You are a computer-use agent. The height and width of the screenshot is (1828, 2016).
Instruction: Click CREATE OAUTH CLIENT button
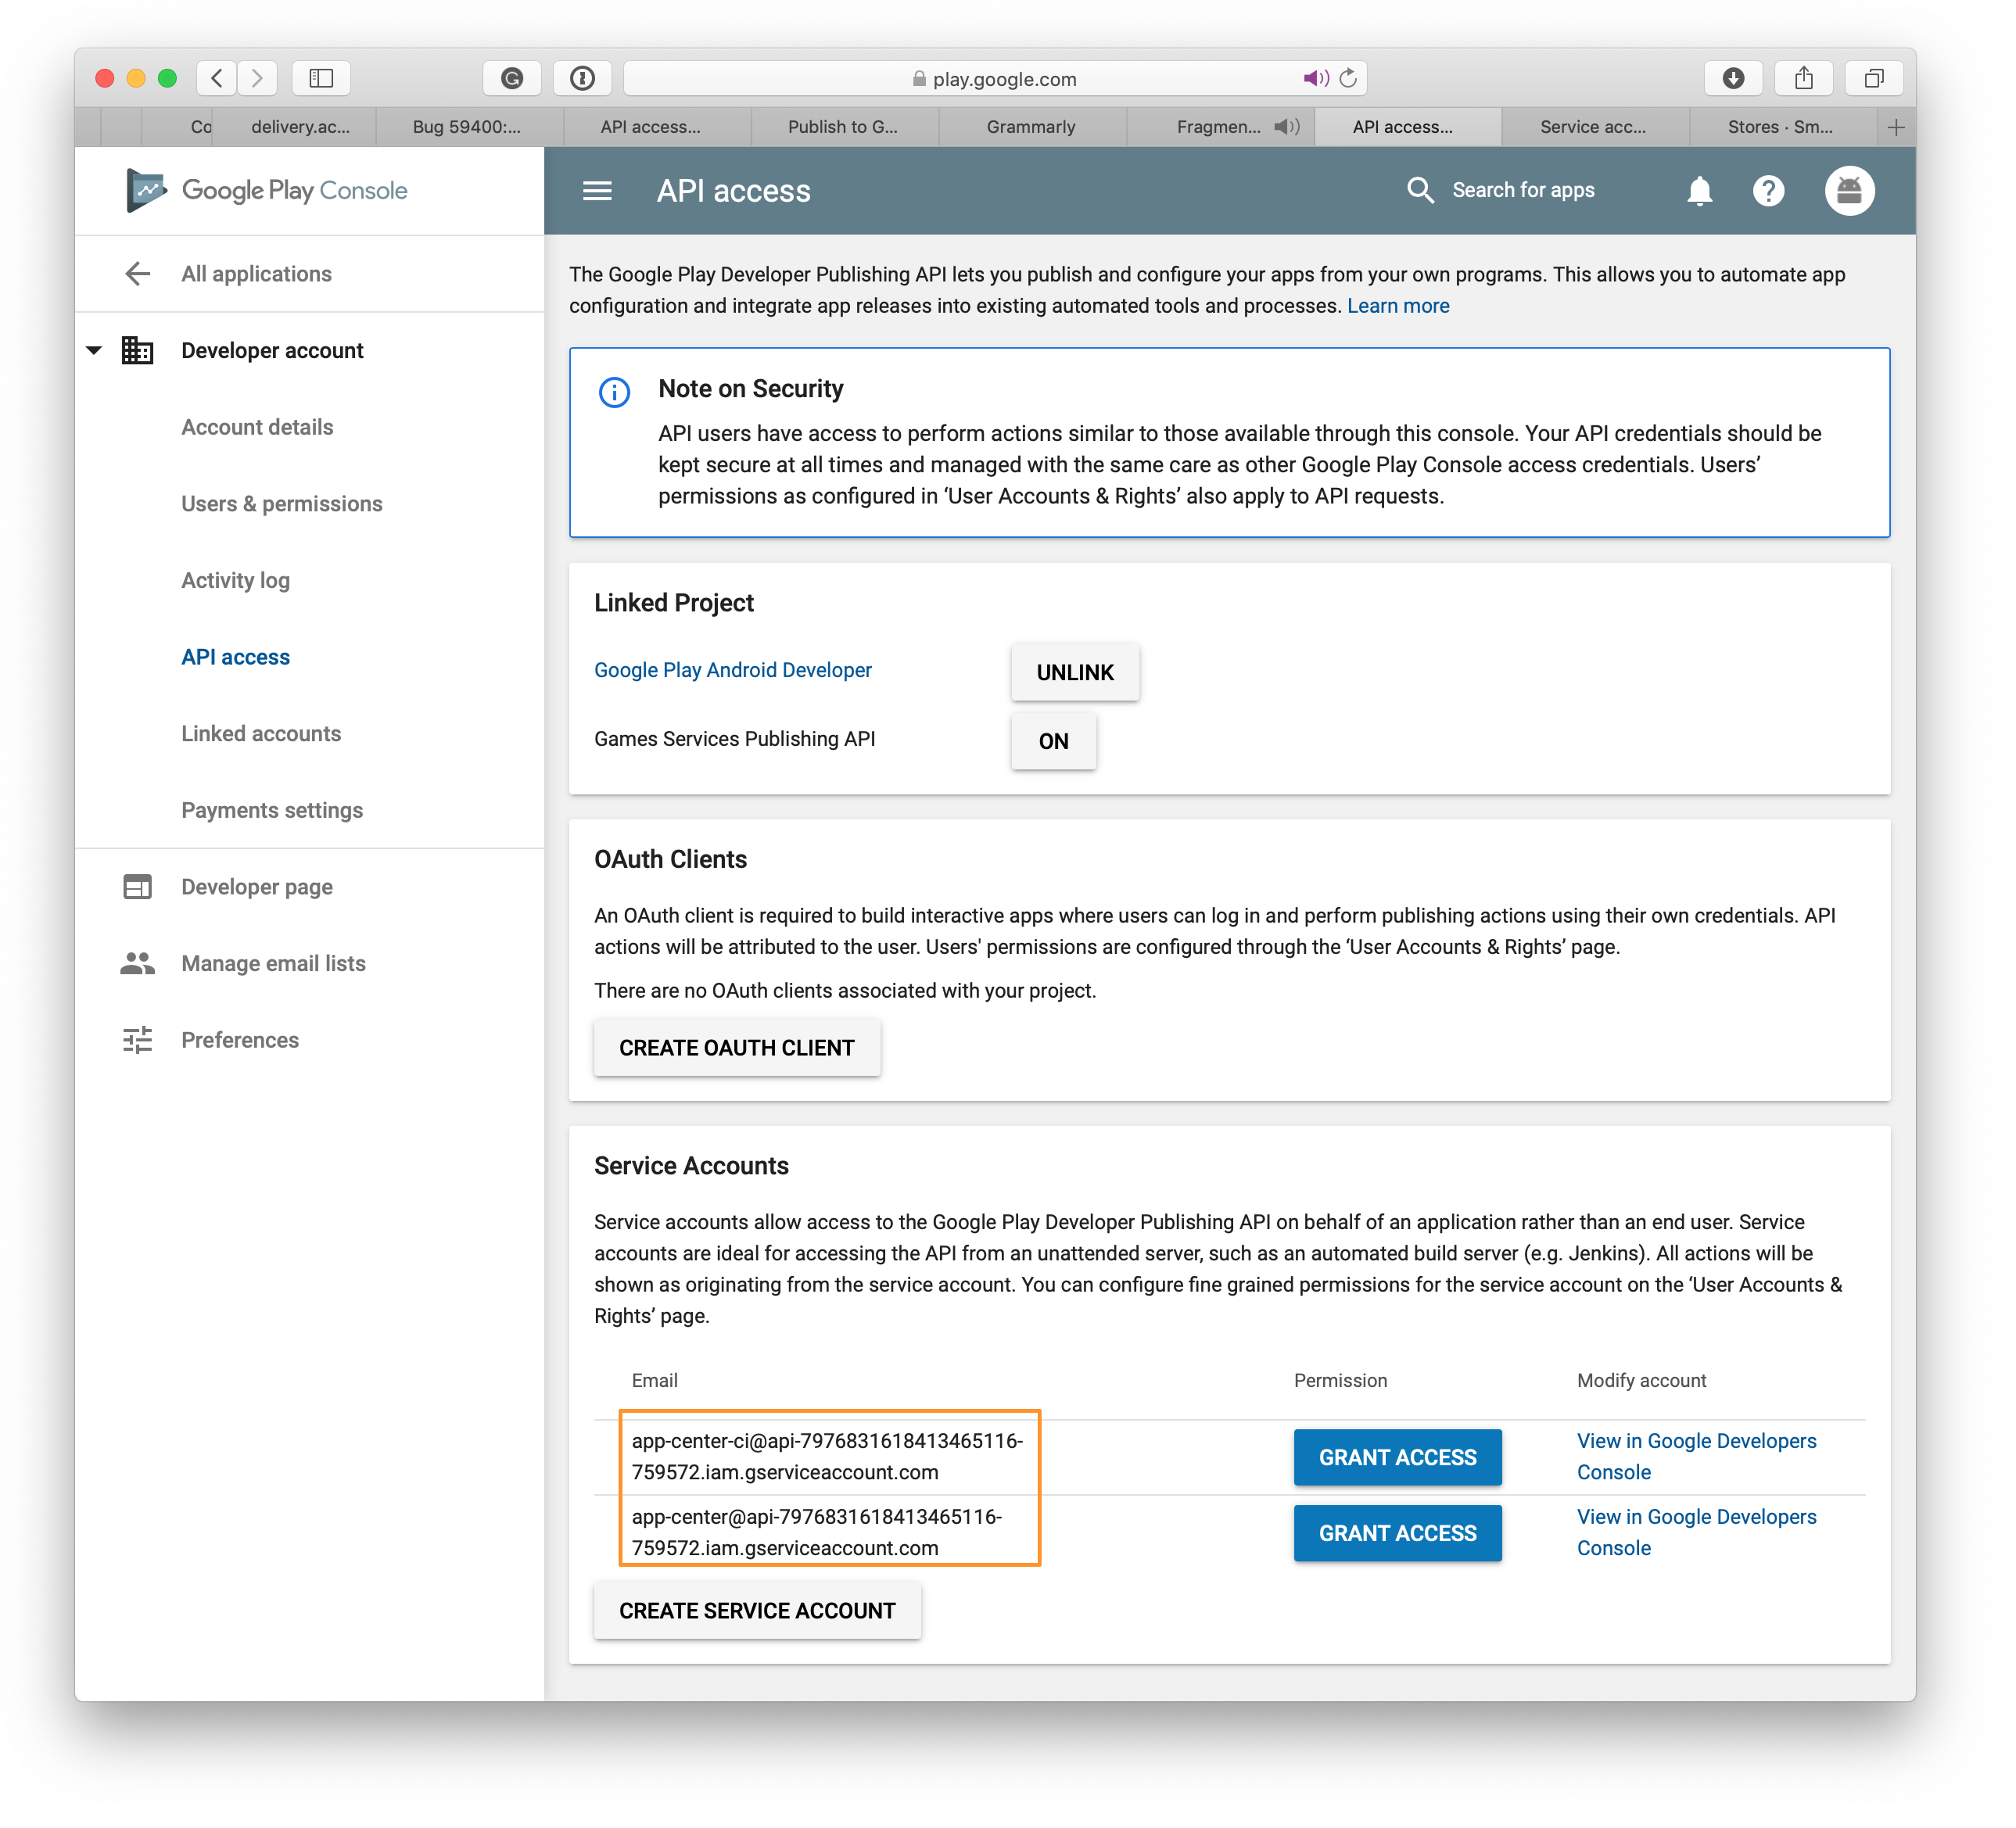736,1048
